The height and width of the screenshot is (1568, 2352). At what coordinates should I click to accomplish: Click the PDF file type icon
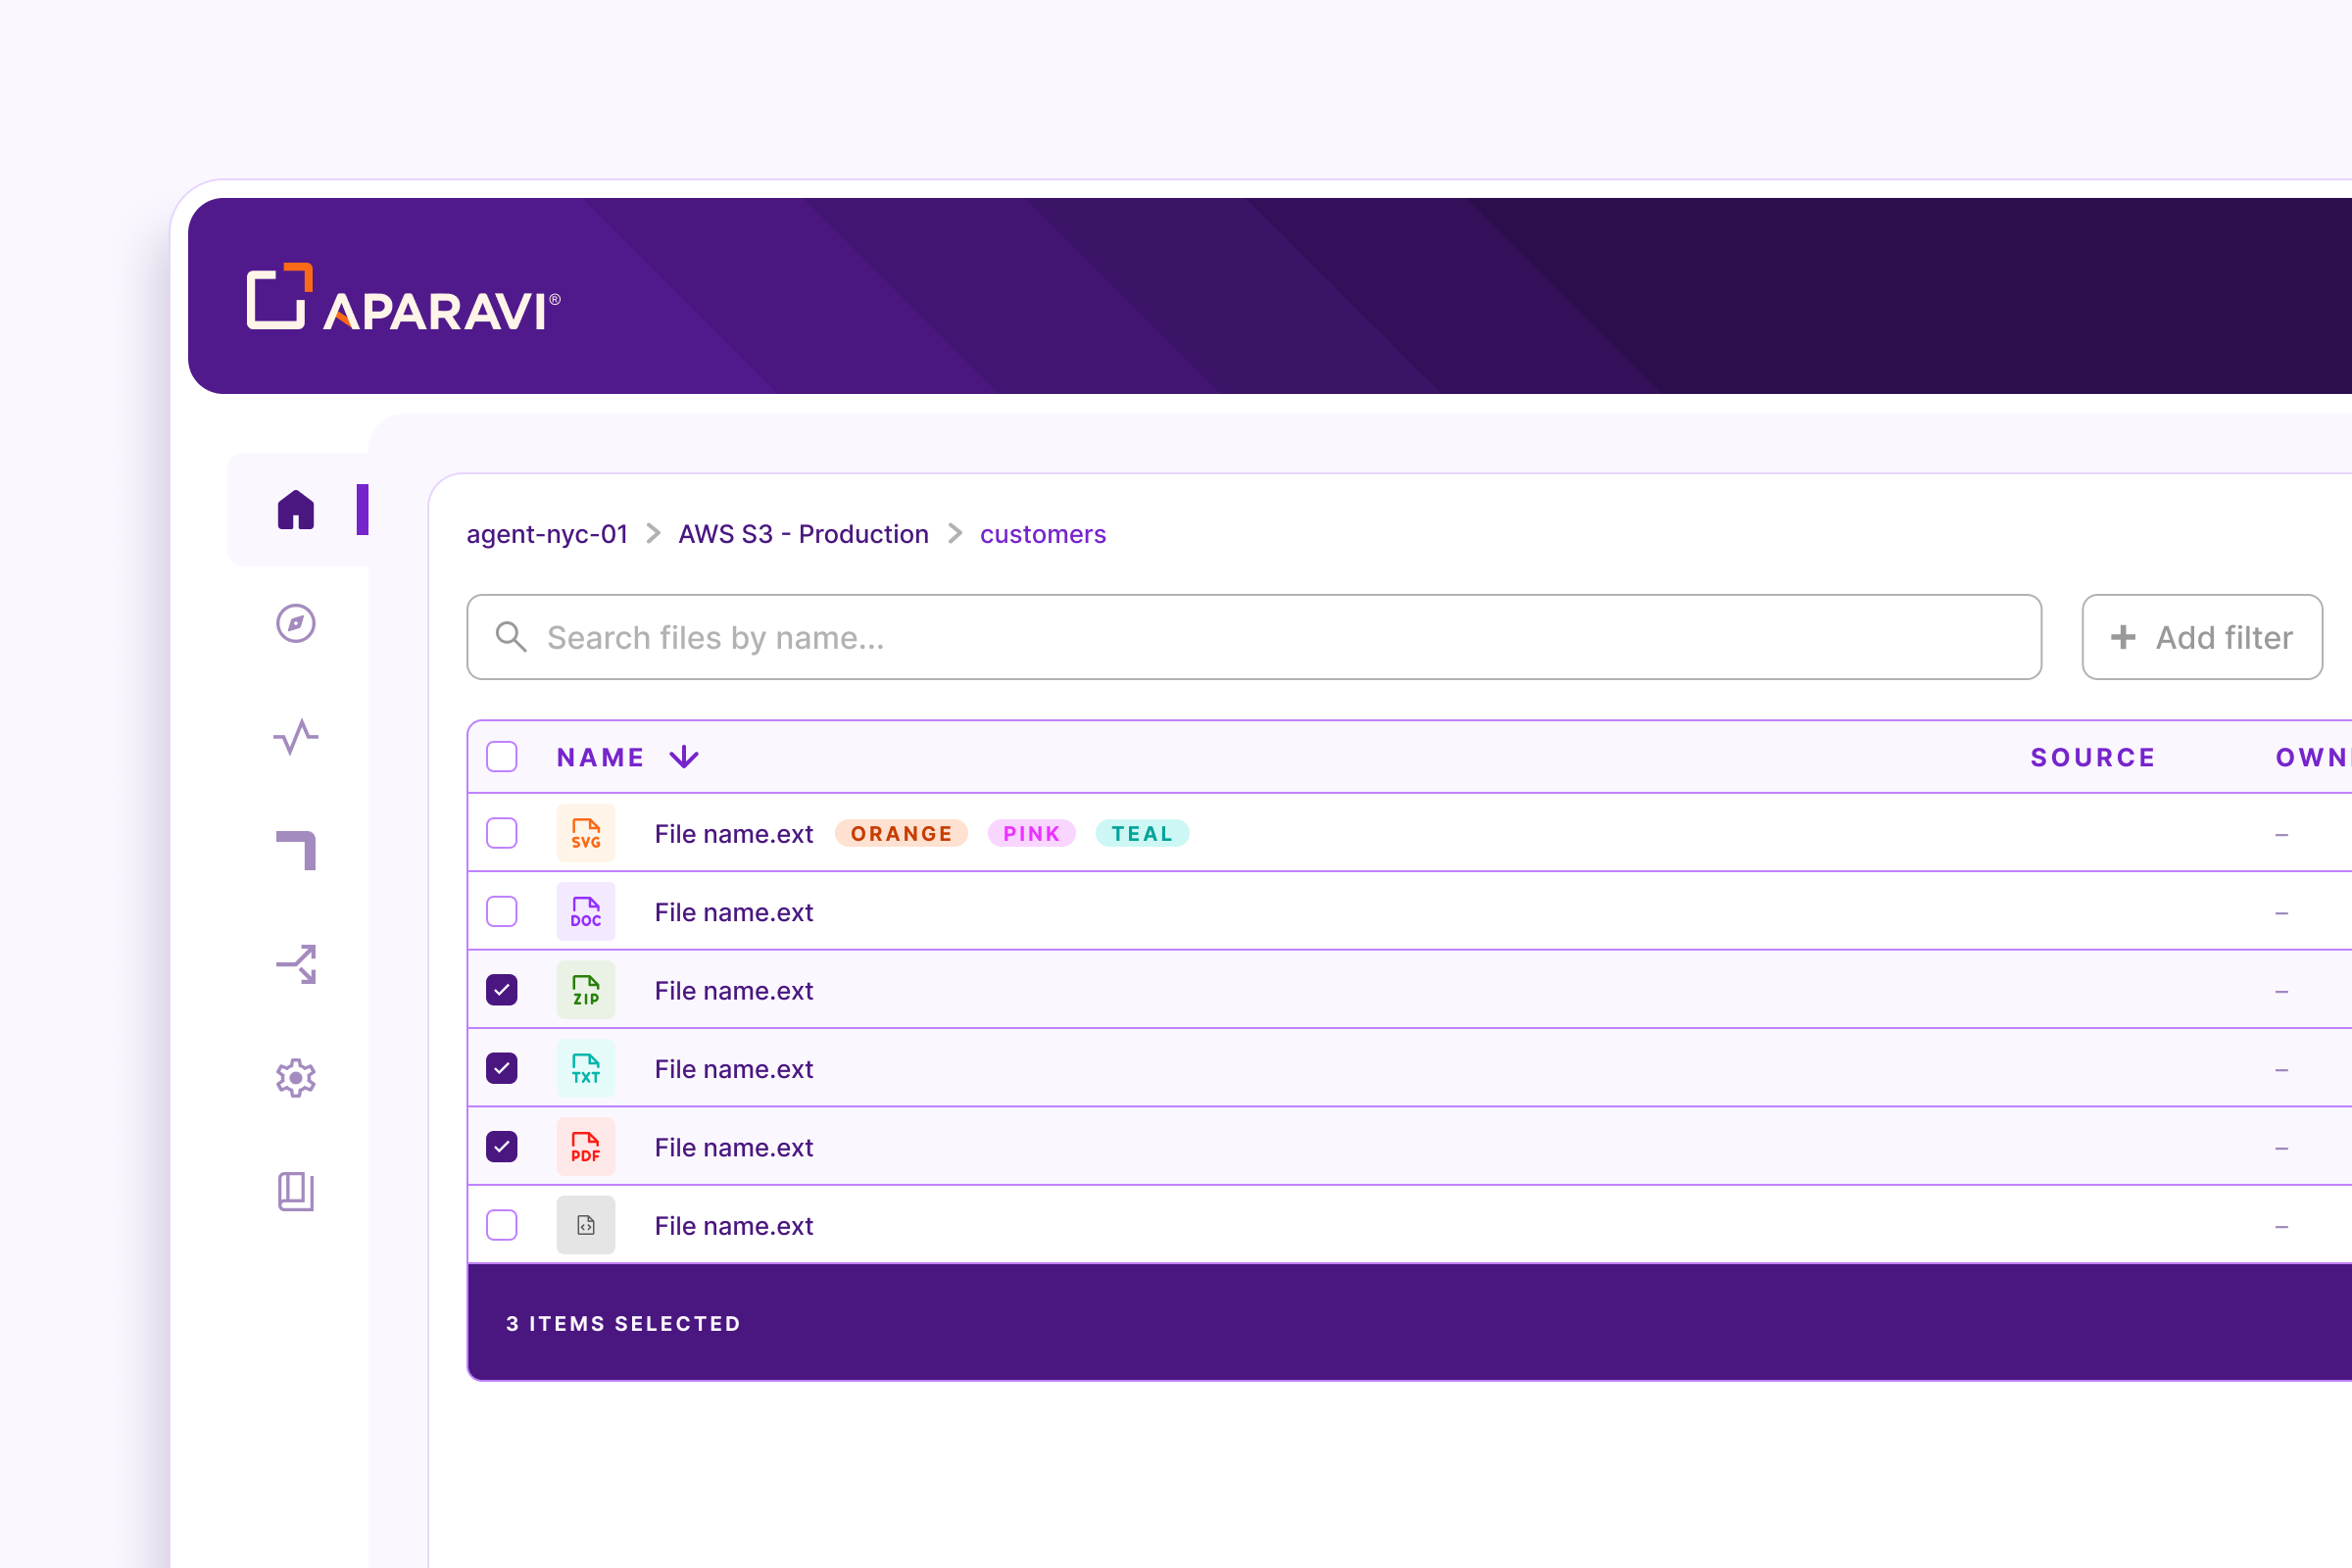coord(586,1147)
